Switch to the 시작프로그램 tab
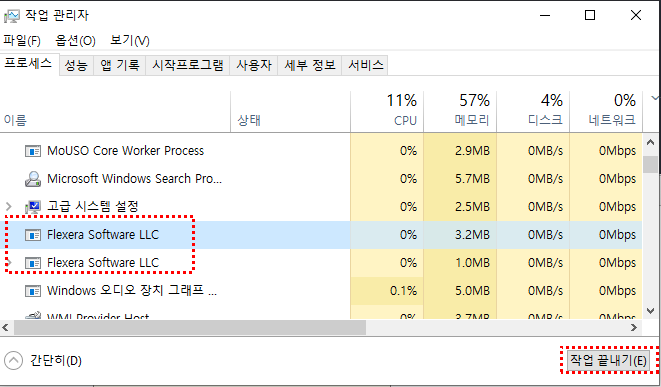The height and width of the screenshot is (387, 661). 188,65
